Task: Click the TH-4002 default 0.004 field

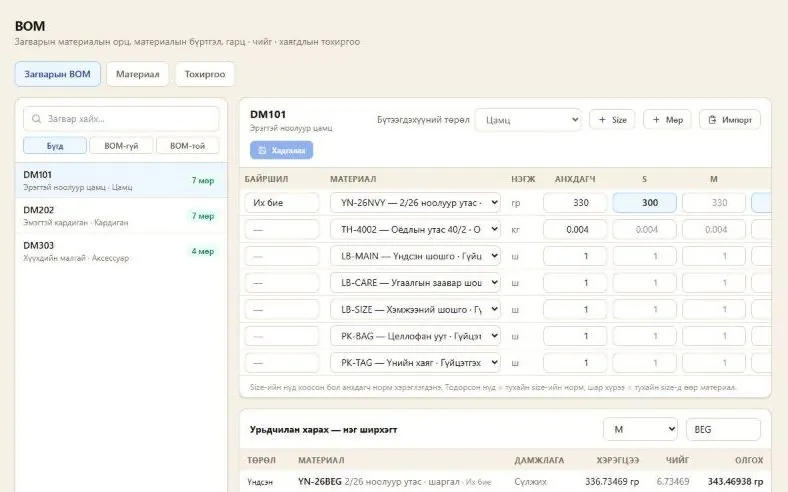Action: 575,229
